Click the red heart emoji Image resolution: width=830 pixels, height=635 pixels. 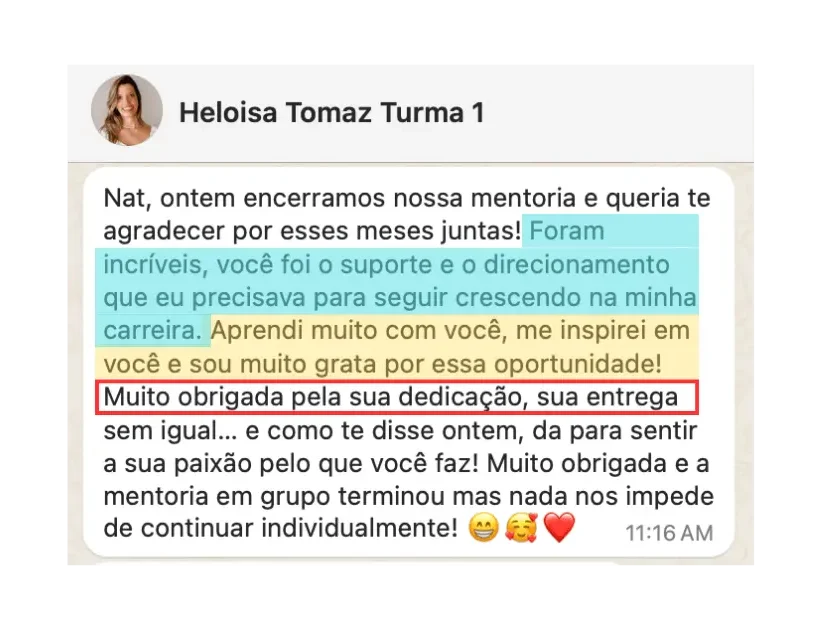coord(560,528)
